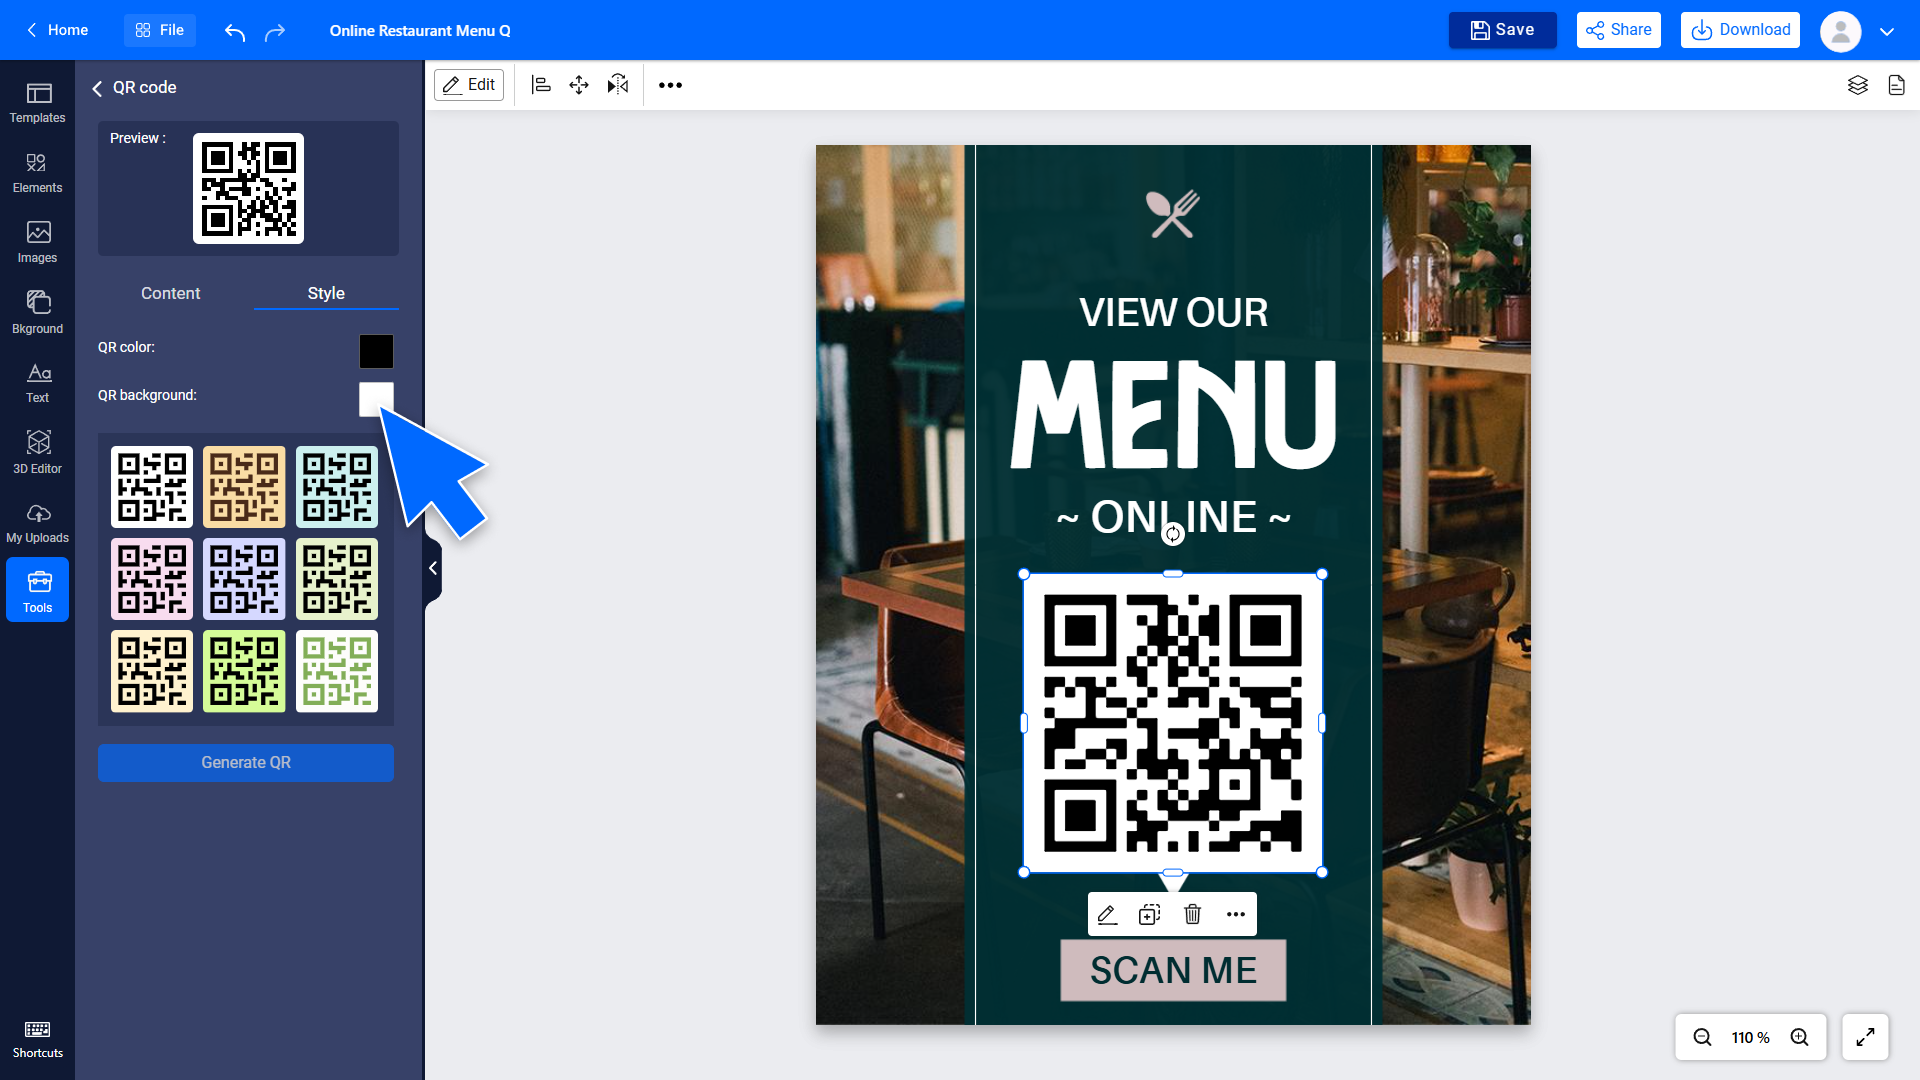Open the Layers panel icon
The height and width of the screenshot is (1080, 1920).
(1857, 85)
